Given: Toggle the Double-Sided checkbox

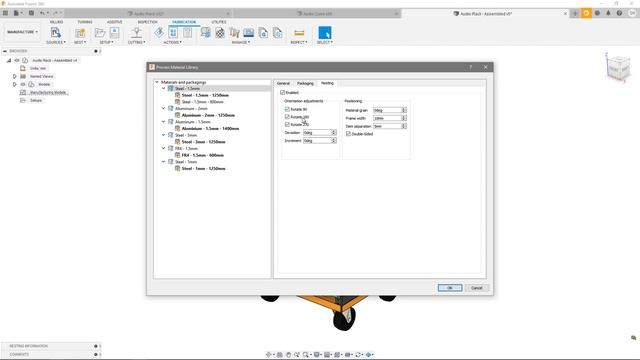Looking at the screenshot, I should [348, 134].
